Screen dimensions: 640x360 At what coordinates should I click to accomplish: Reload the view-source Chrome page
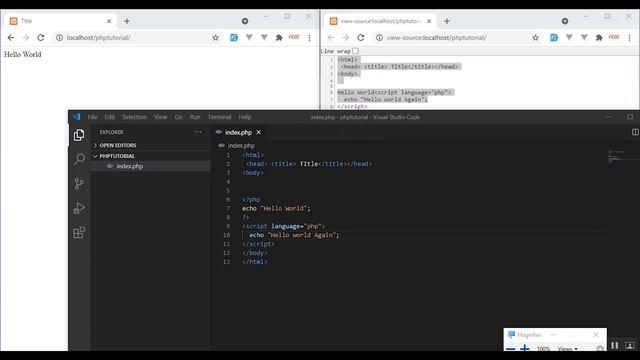[361, 38]
